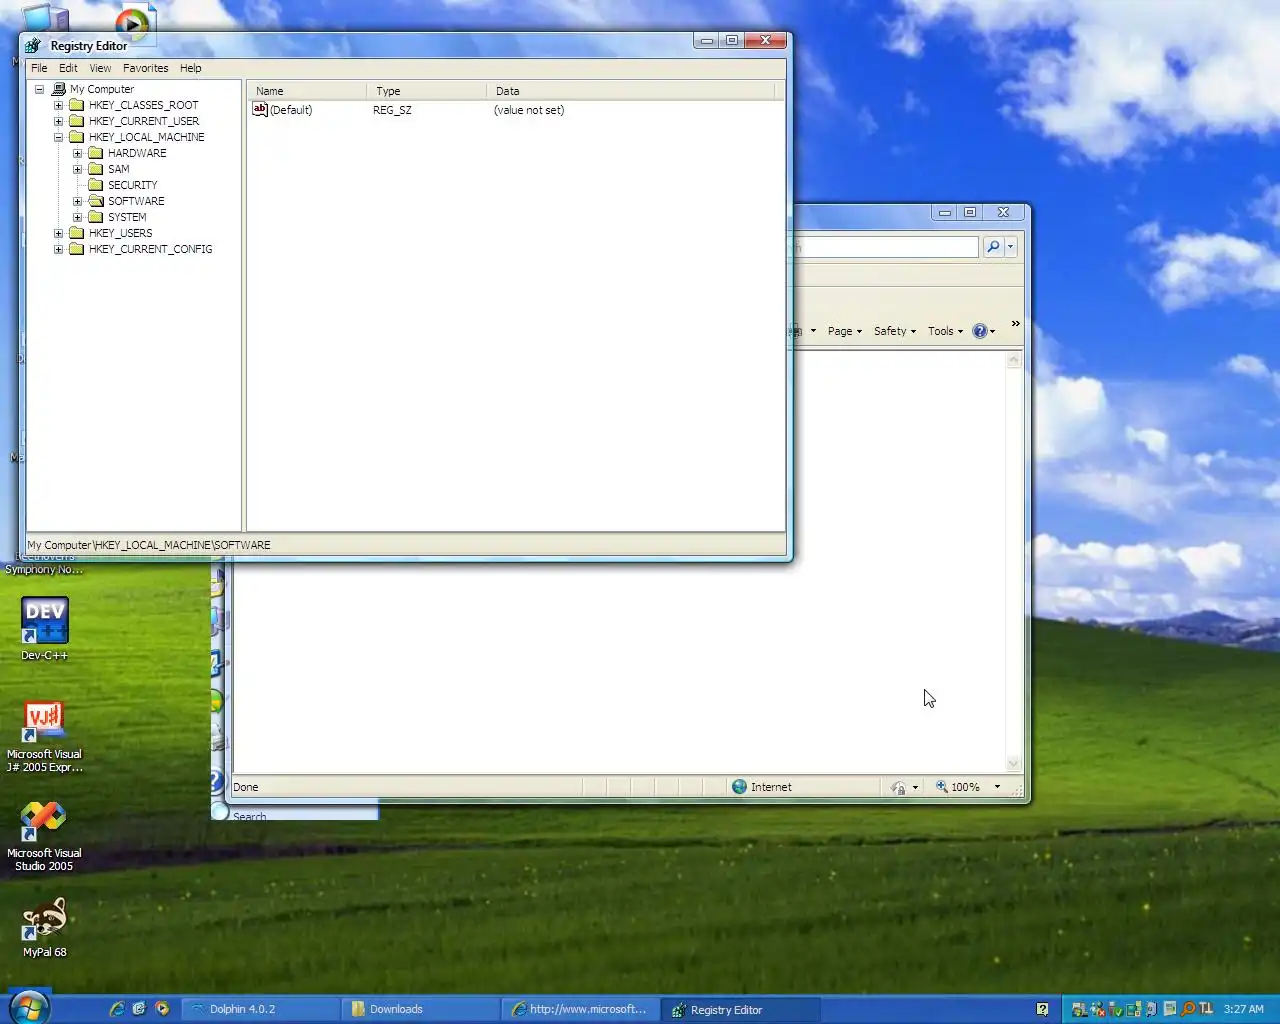Click the browser vertical scrollbar up arrow
Viewport: 1280px width, 1024px height.
[x=1013, y=361]
